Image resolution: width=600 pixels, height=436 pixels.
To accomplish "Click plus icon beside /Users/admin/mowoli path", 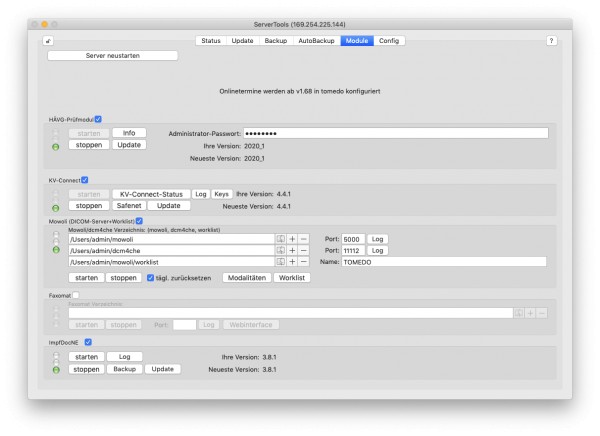I will 292,239.
